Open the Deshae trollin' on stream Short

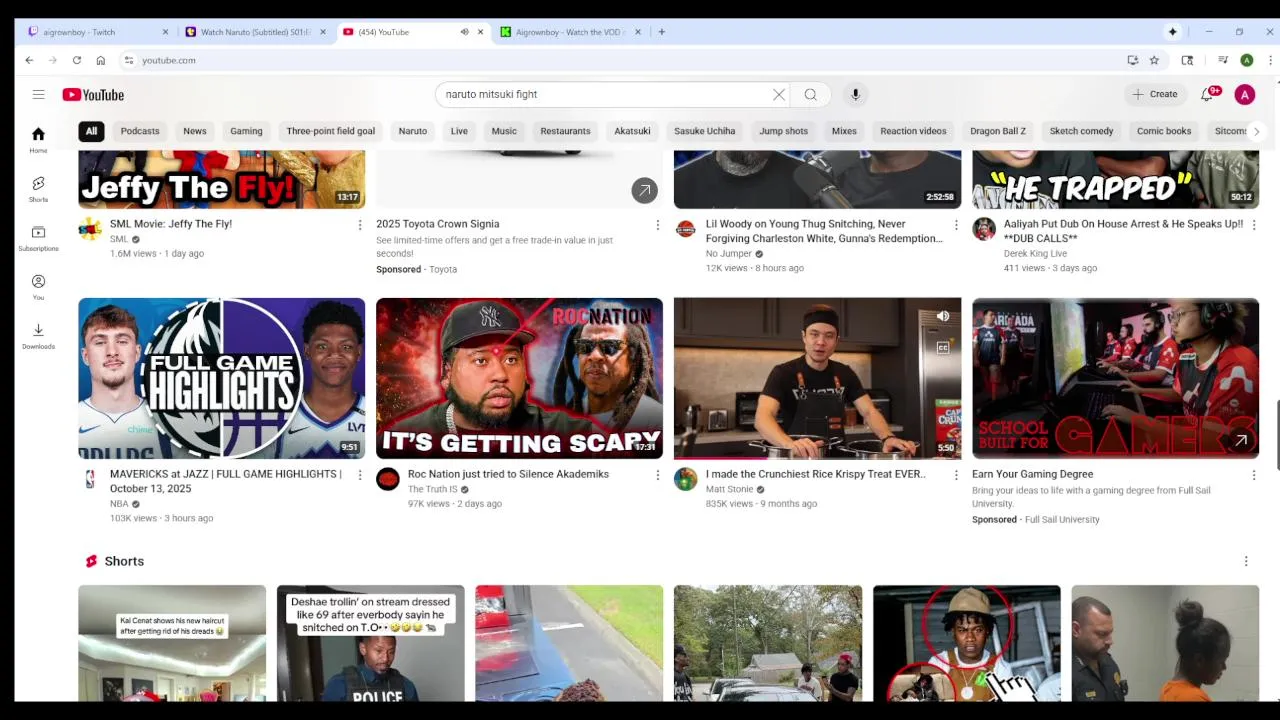[371, 642]
